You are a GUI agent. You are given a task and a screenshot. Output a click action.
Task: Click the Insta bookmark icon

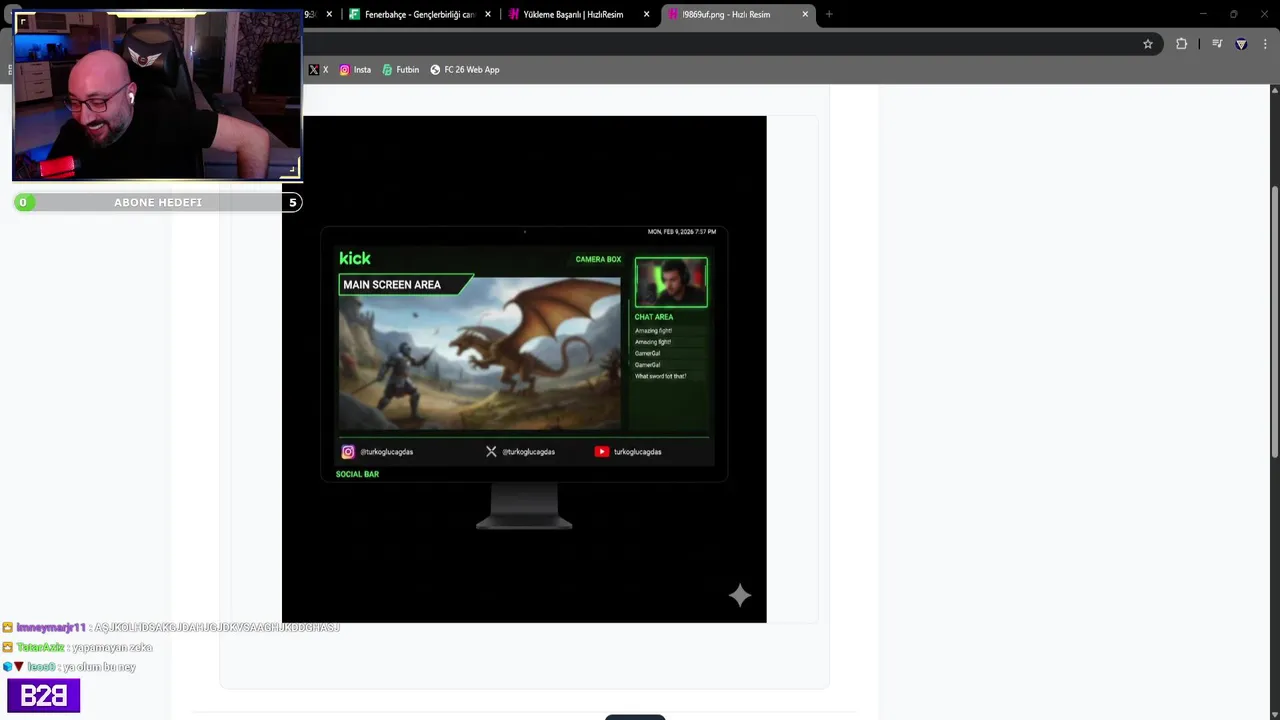[345, 70]
